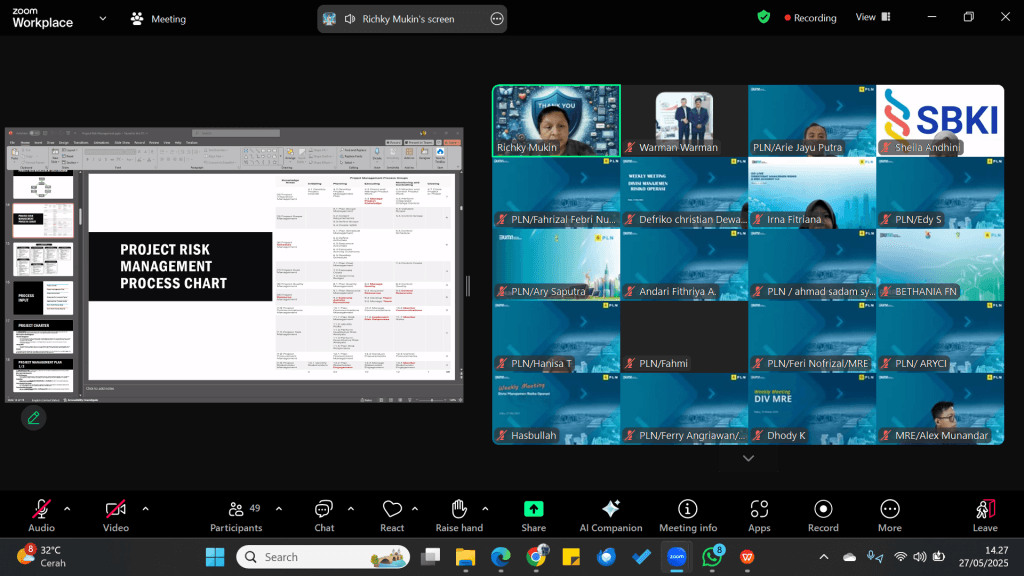1024x576 pixels.
Task: Show more participants with the down chevron
Action: point(748,458)
